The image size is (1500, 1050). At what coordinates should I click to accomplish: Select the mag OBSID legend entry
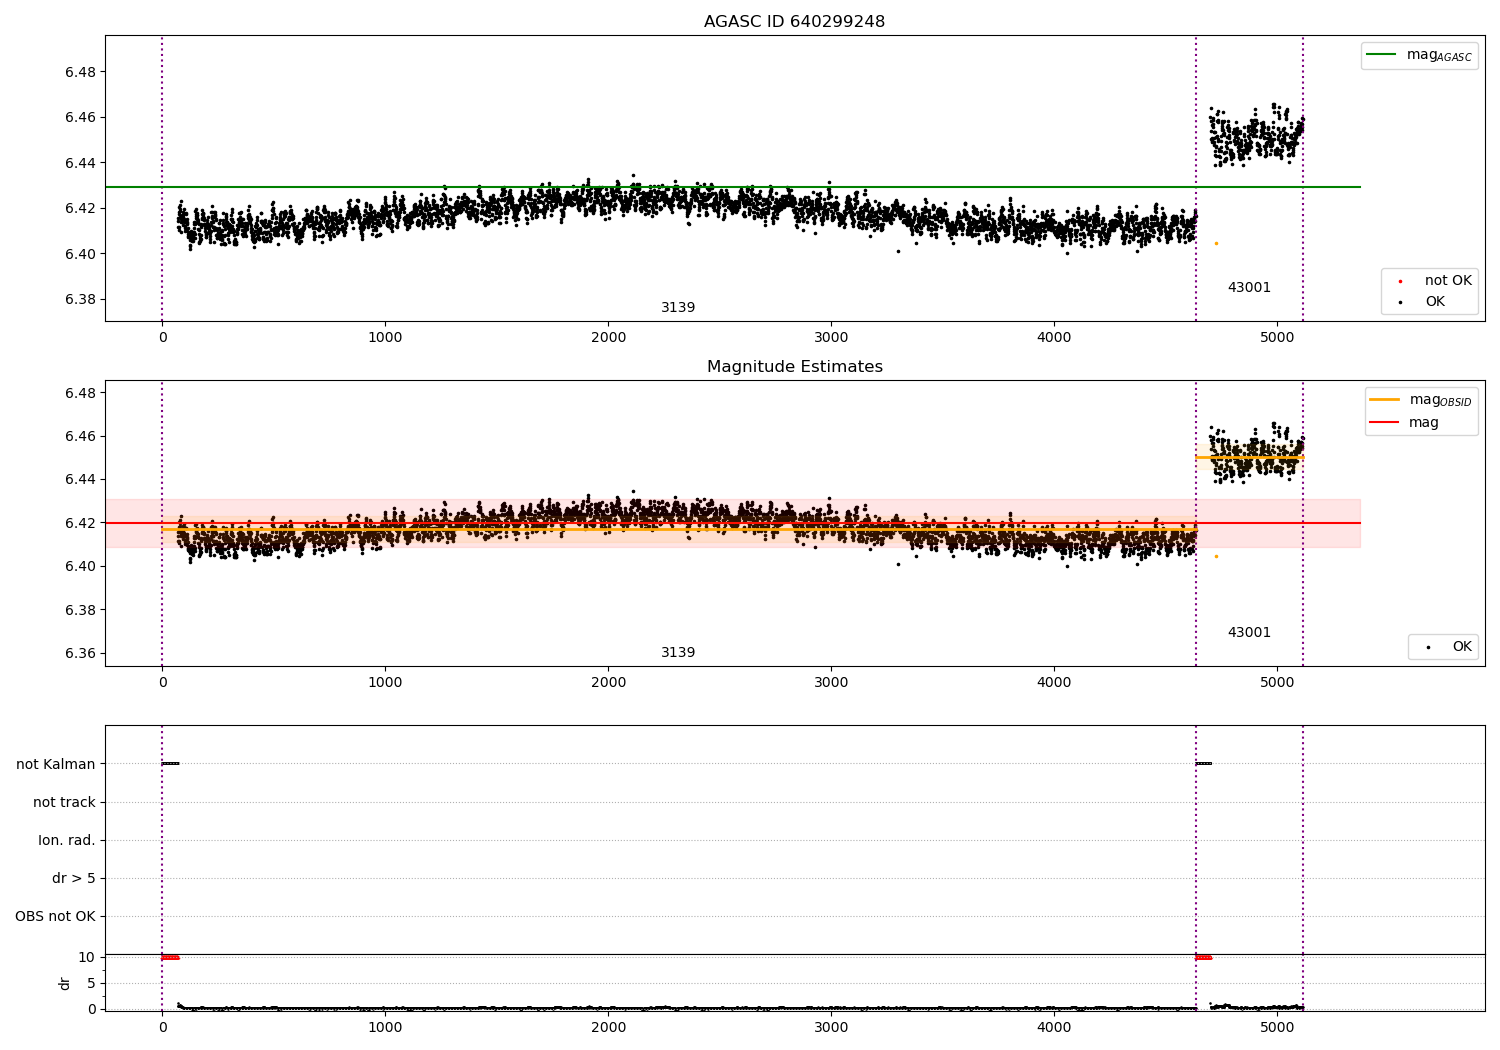(1440, 400)
